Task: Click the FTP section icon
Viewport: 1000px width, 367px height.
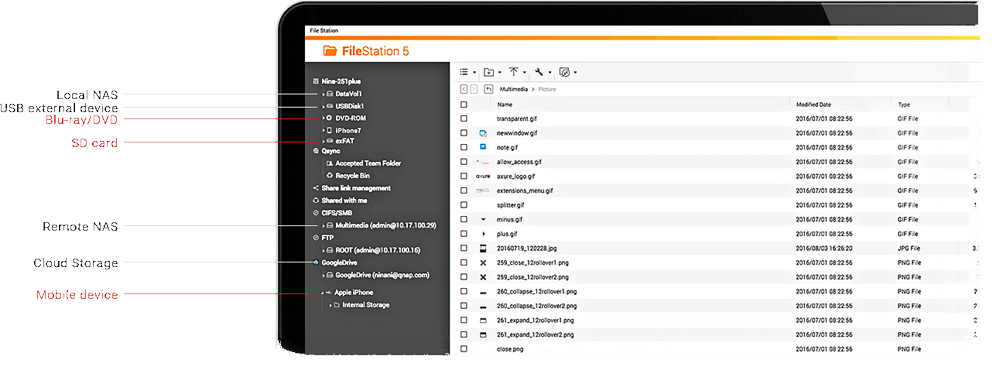Action: click(316, 237)
